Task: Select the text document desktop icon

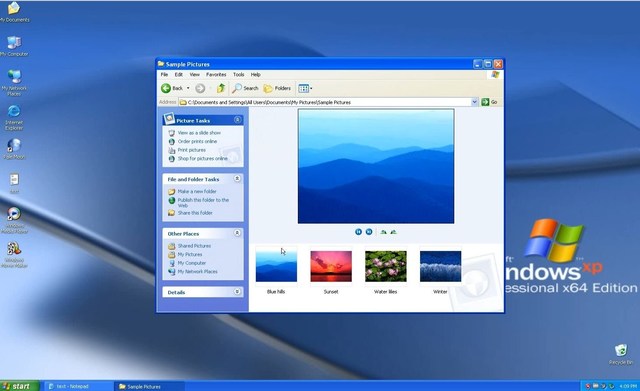Action: pos(14,183)
